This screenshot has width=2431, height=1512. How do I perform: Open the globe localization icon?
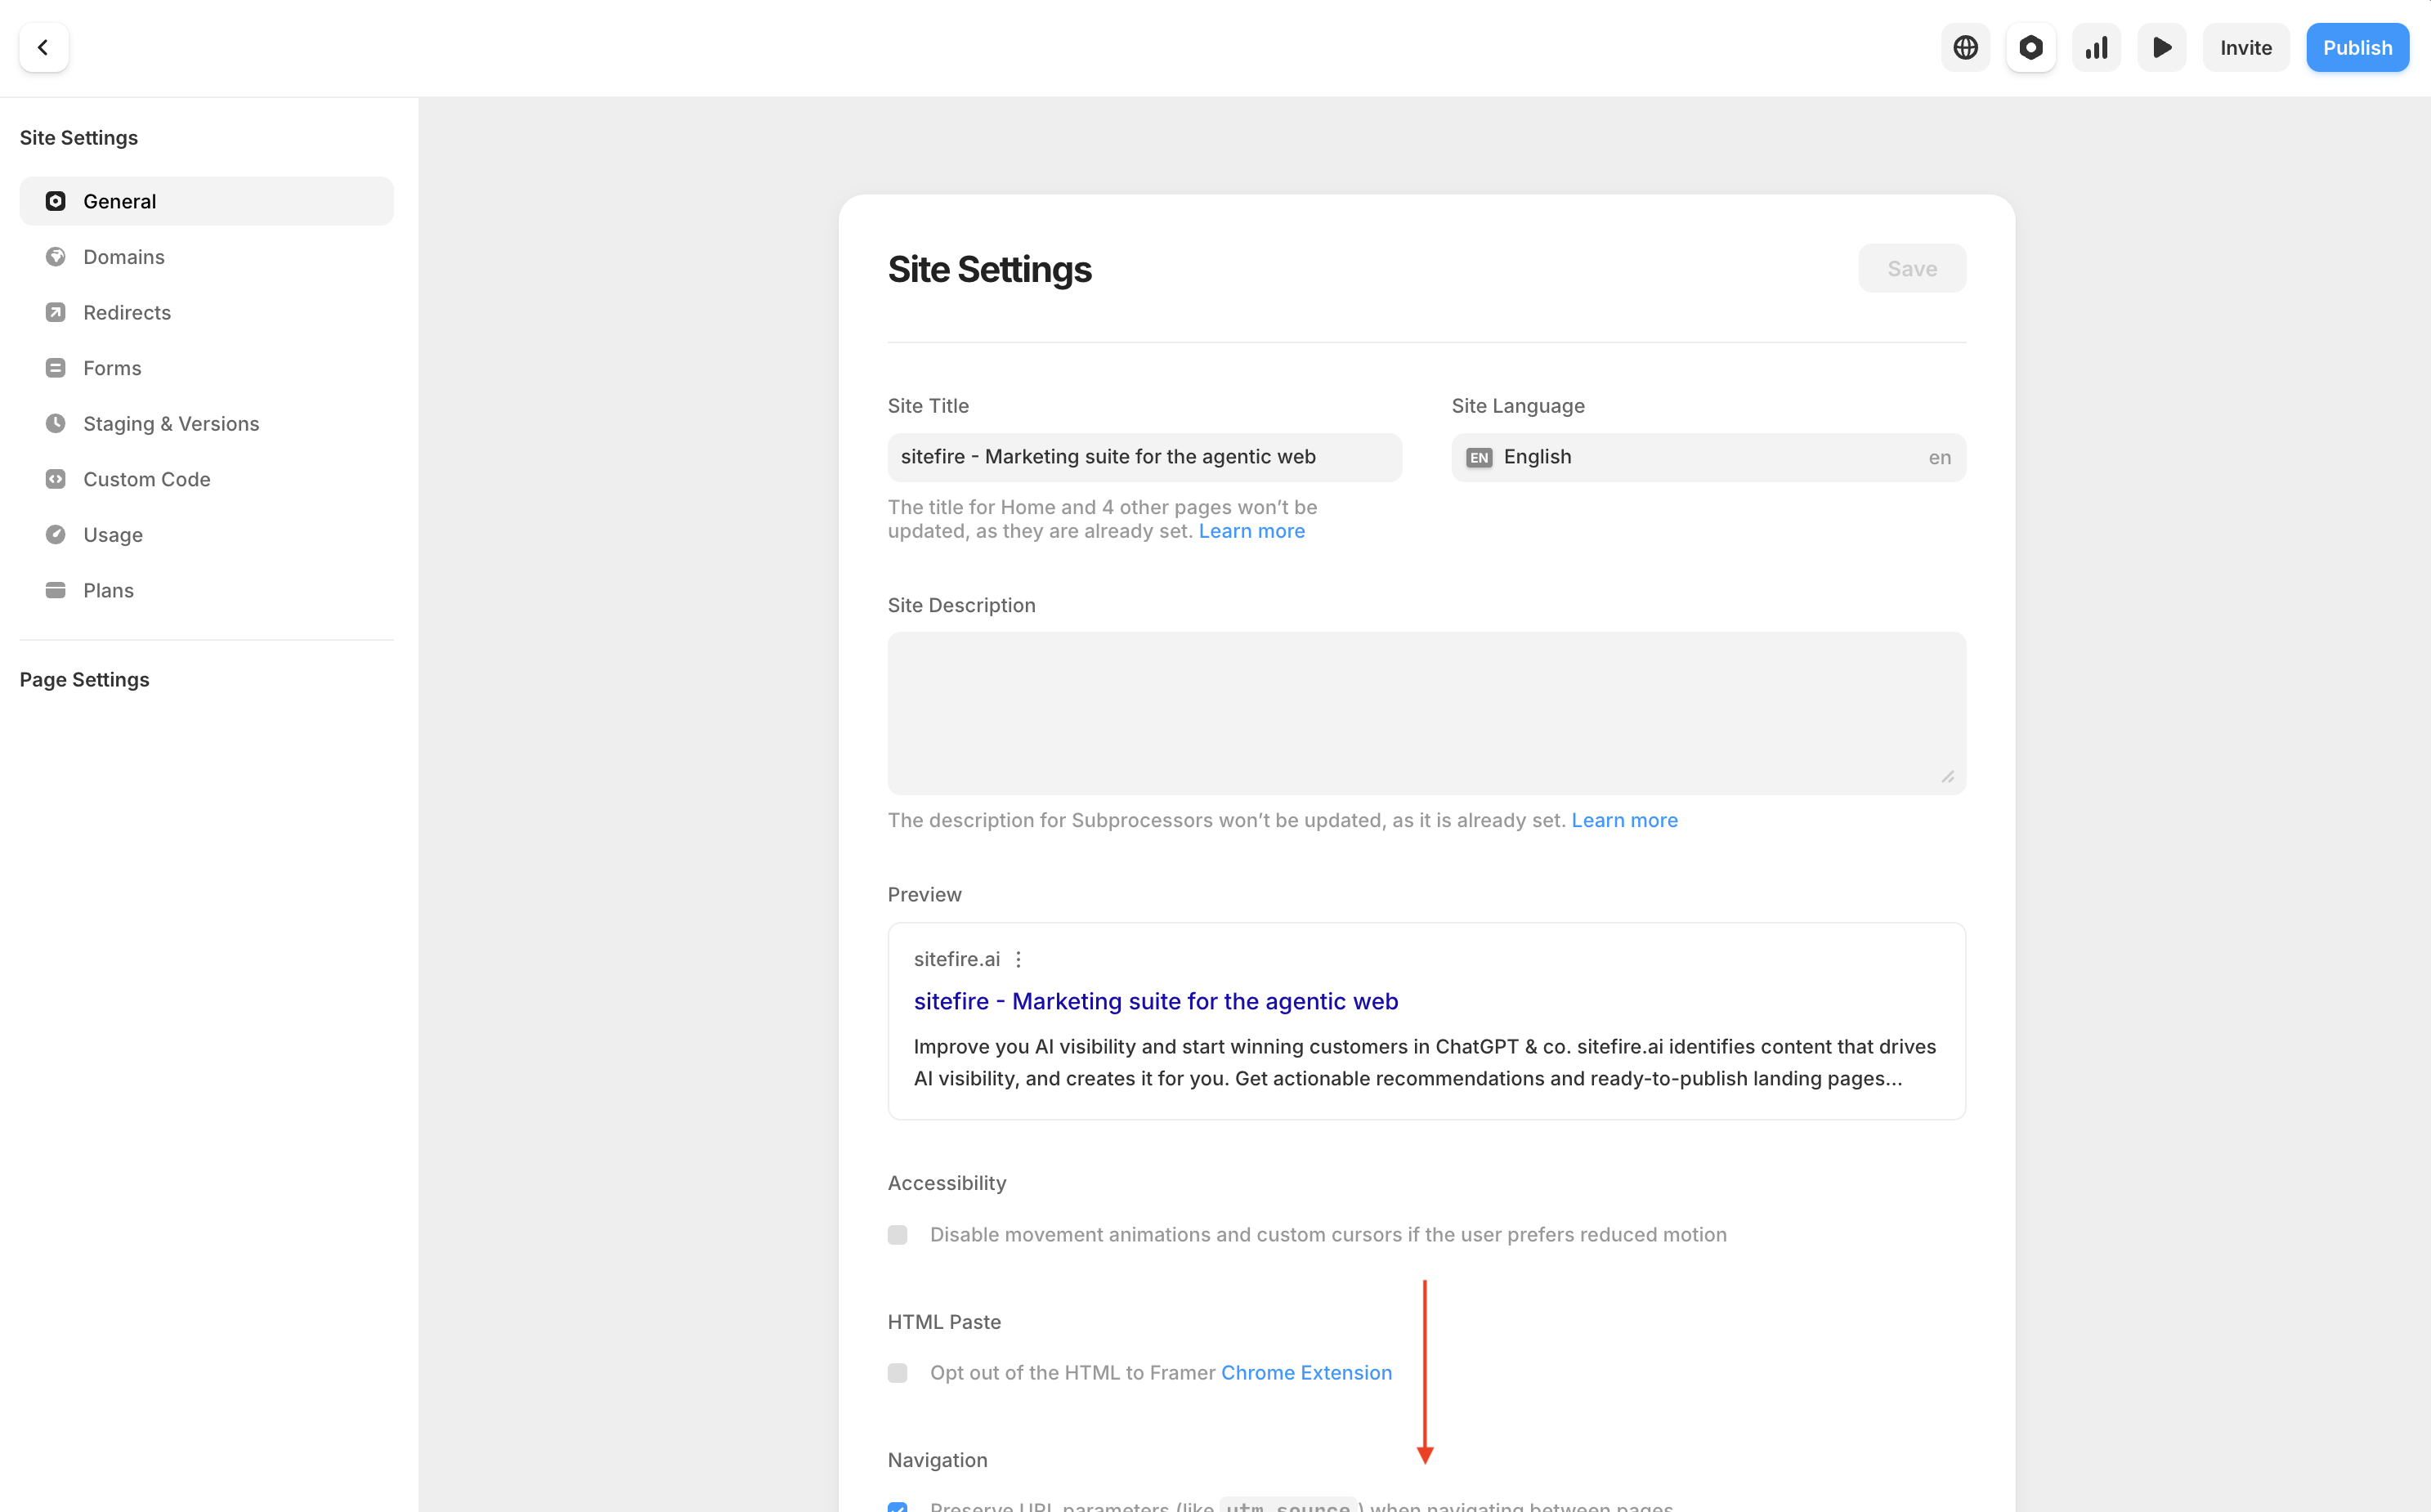click(x=1965, y=47)
